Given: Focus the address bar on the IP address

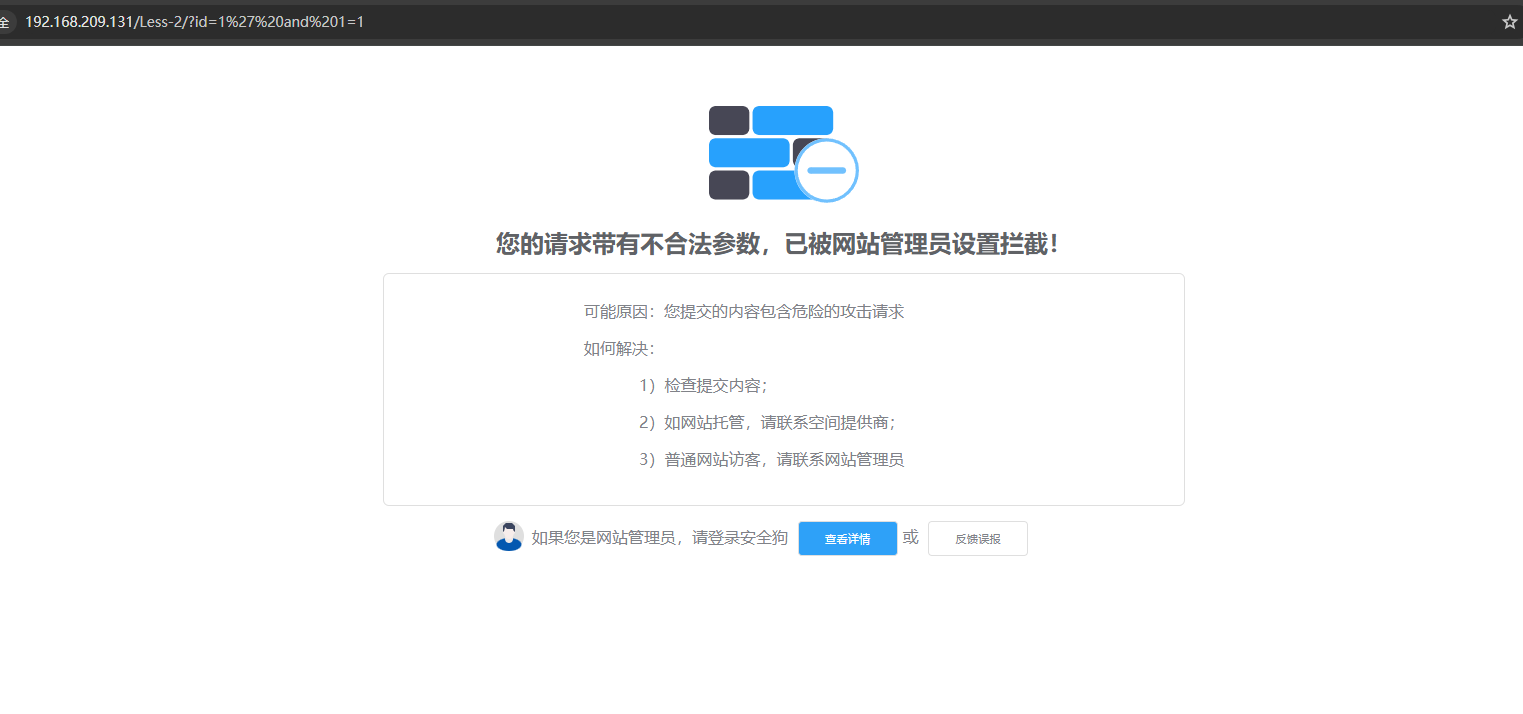Looking at the screenshot, I should pyautogui.click(x=79, y=22).
